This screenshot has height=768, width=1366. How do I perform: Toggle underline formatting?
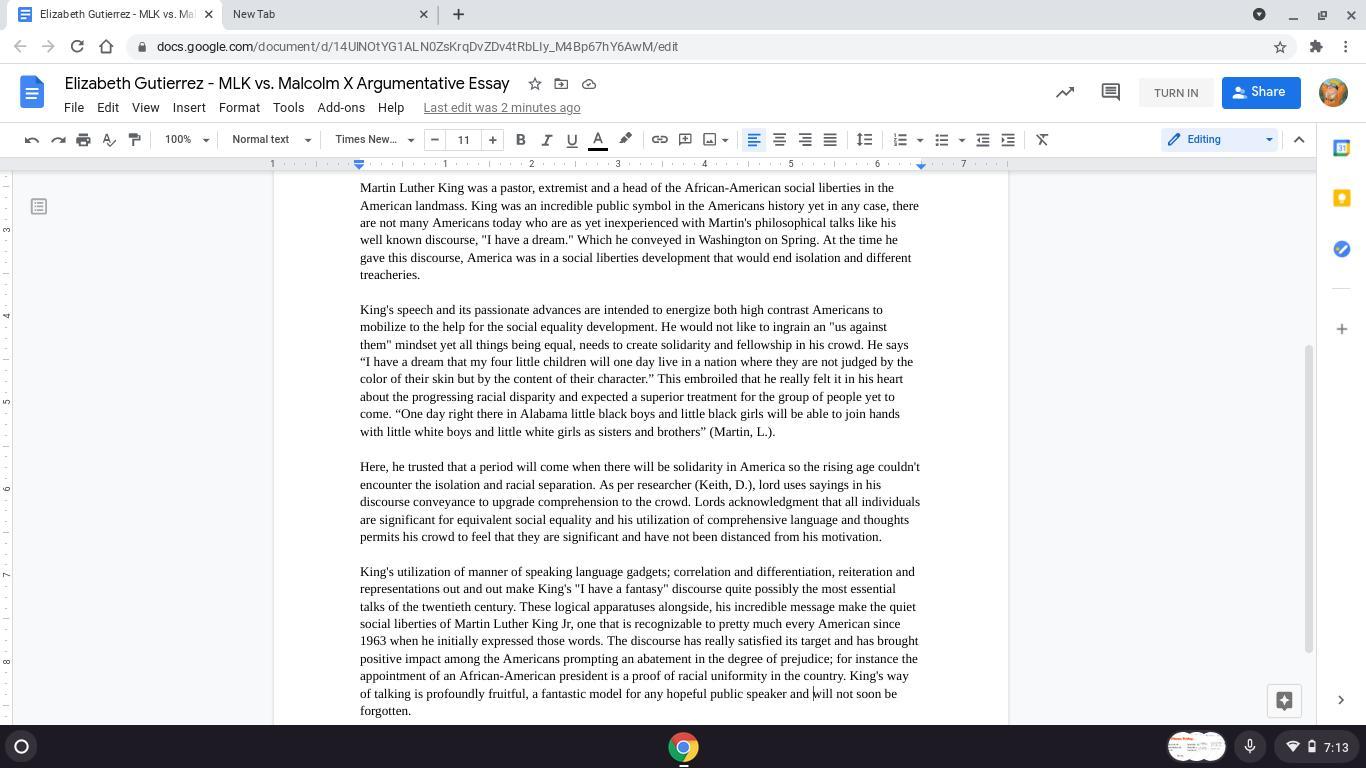click(572, 140)
